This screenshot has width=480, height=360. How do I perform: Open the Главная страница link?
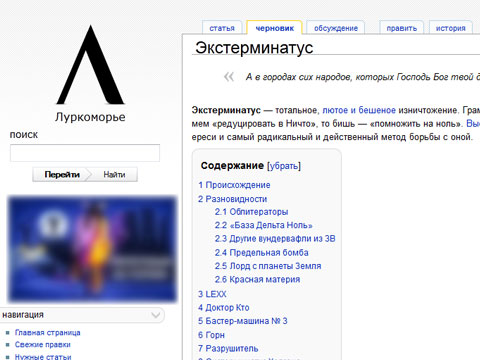48,333
